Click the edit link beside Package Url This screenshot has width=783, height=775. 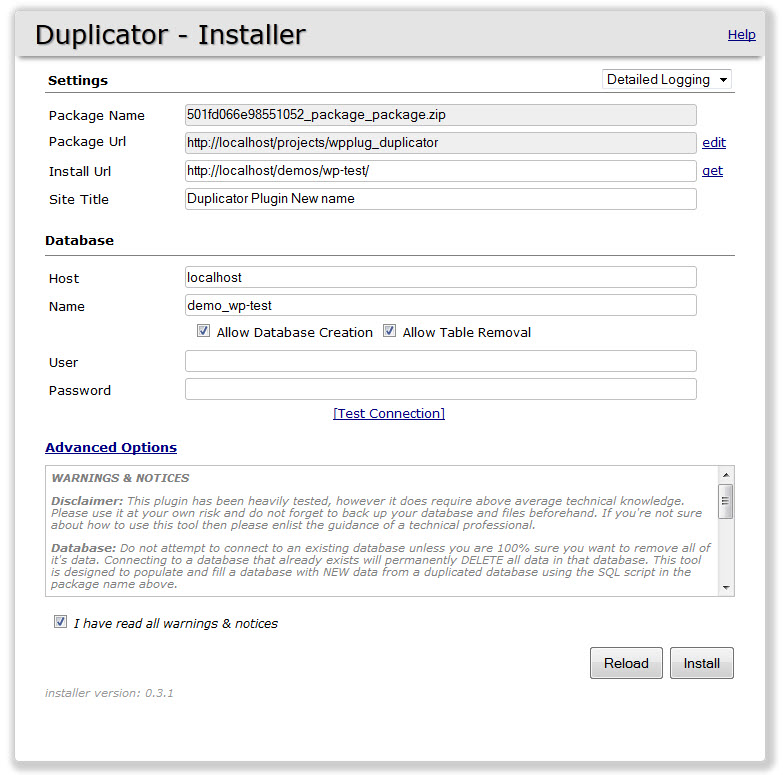(x=714, y=142)
